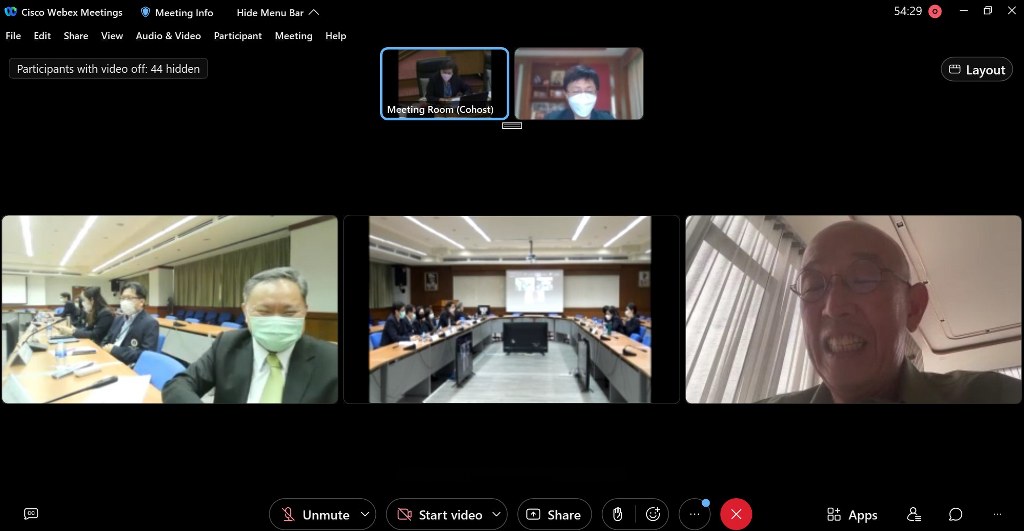
Task: Expand the video options arrow beside Start video
Action: coord(496,514)
